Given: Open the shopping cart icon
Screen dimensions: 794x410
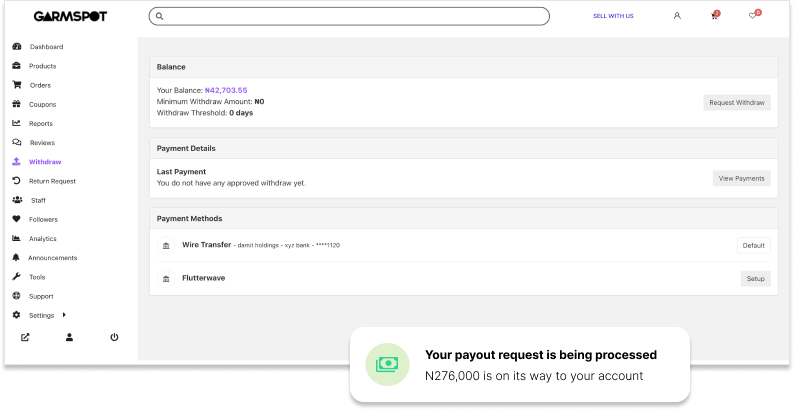Looking at the screenshot, I should pos(714,16).
